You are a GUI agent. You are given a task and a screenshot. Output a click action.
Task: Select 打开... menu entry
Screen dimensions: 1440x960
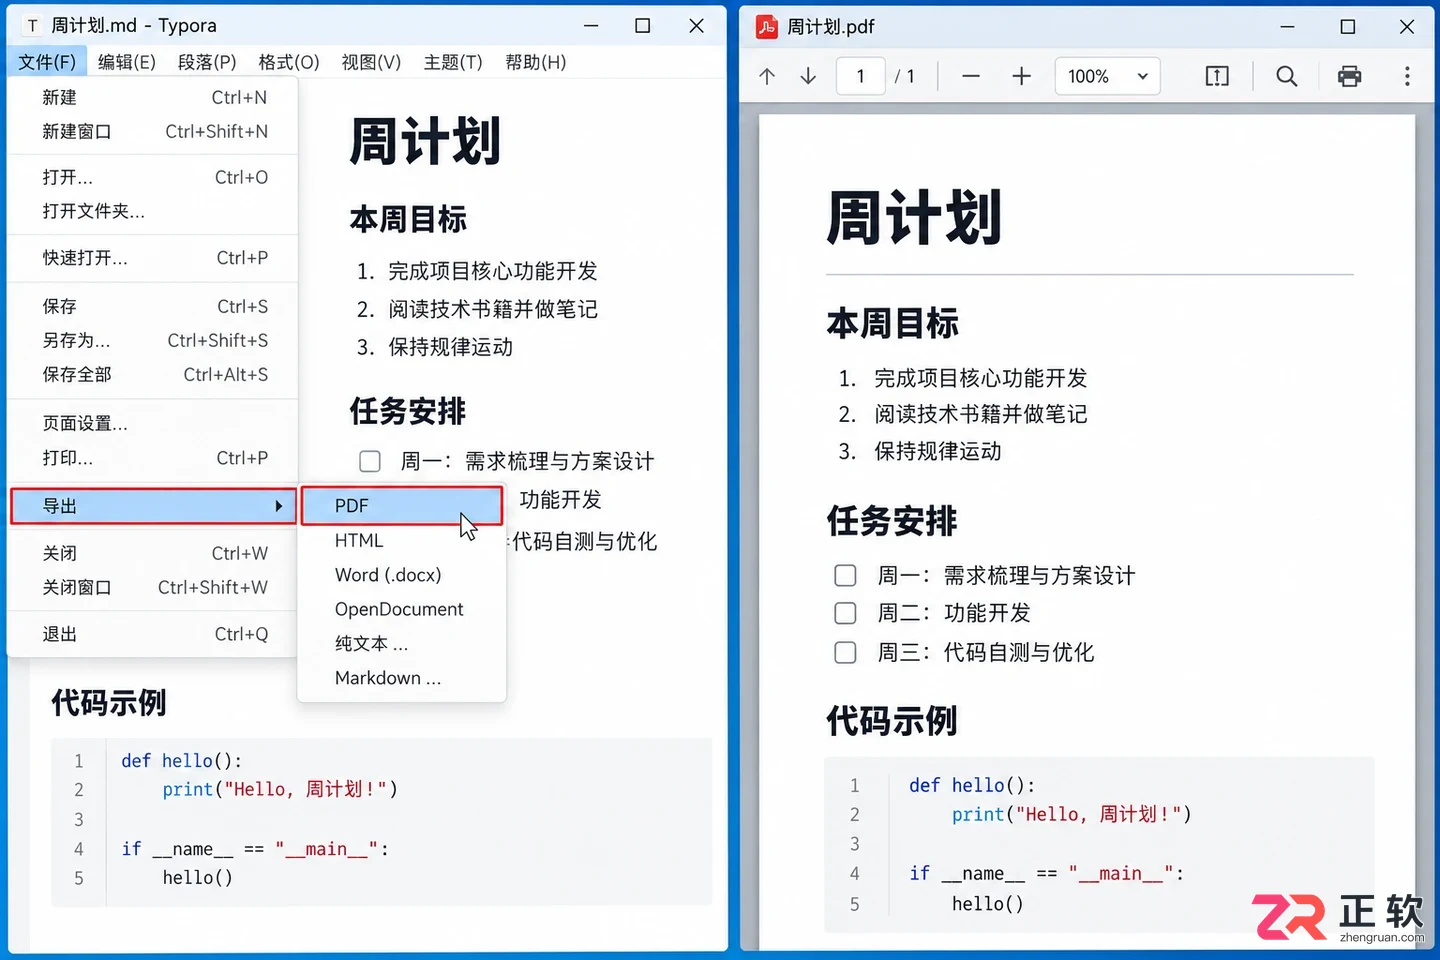coord(153,177)
